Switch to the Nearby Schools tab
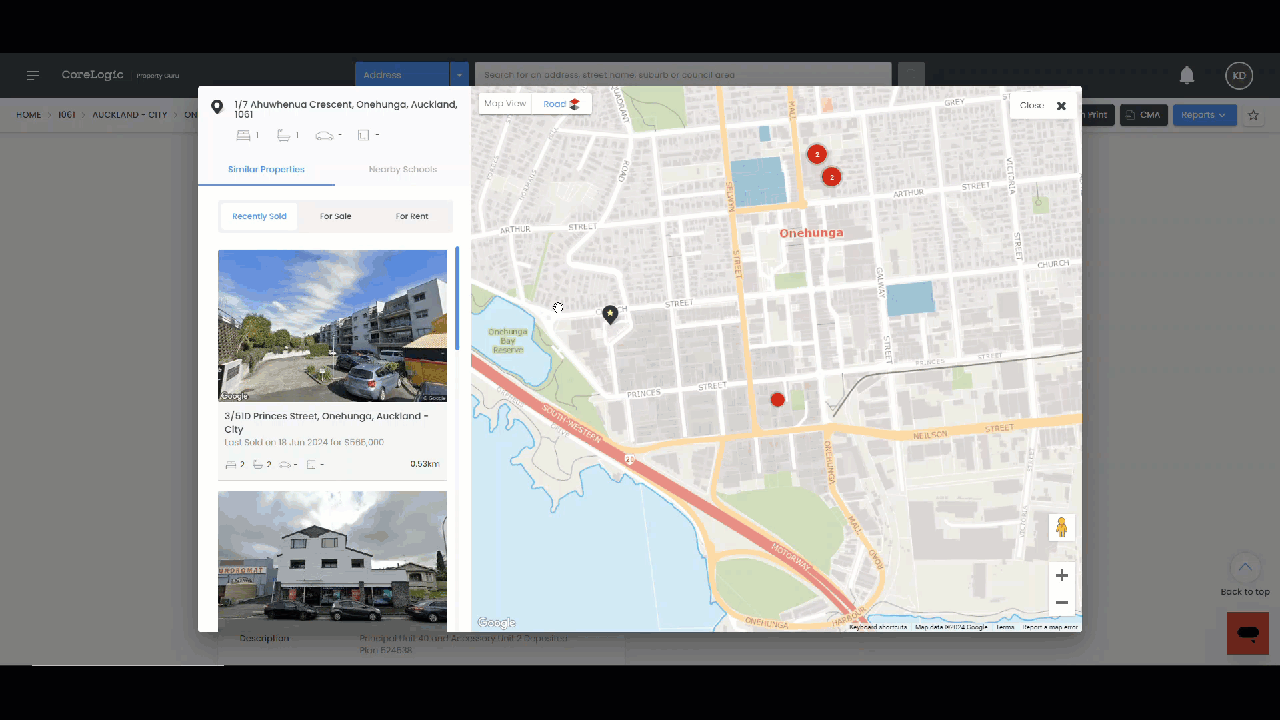Image resolution: width=1280 pixels, height=720 pixels. pyautogui.click(x=403, y=169)
